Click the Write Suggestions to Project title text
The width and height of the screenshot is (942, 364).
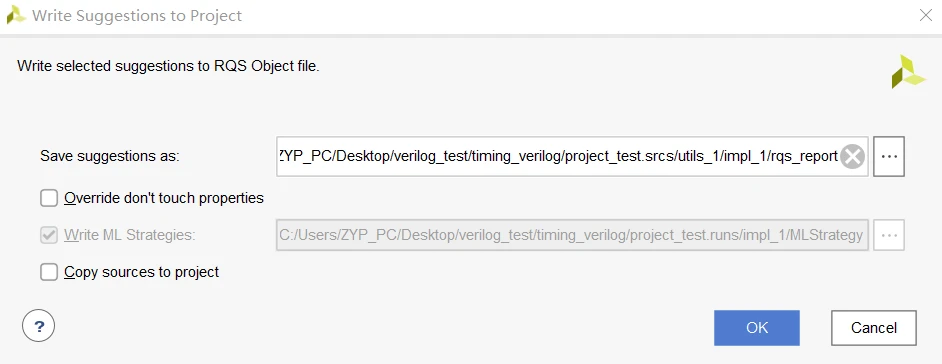pos(137,16)
